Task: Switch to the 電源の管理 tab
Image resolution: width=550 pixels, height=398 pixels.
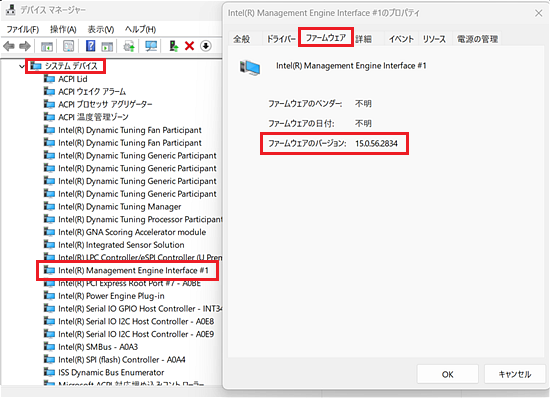Action: [x=477, y=39]
